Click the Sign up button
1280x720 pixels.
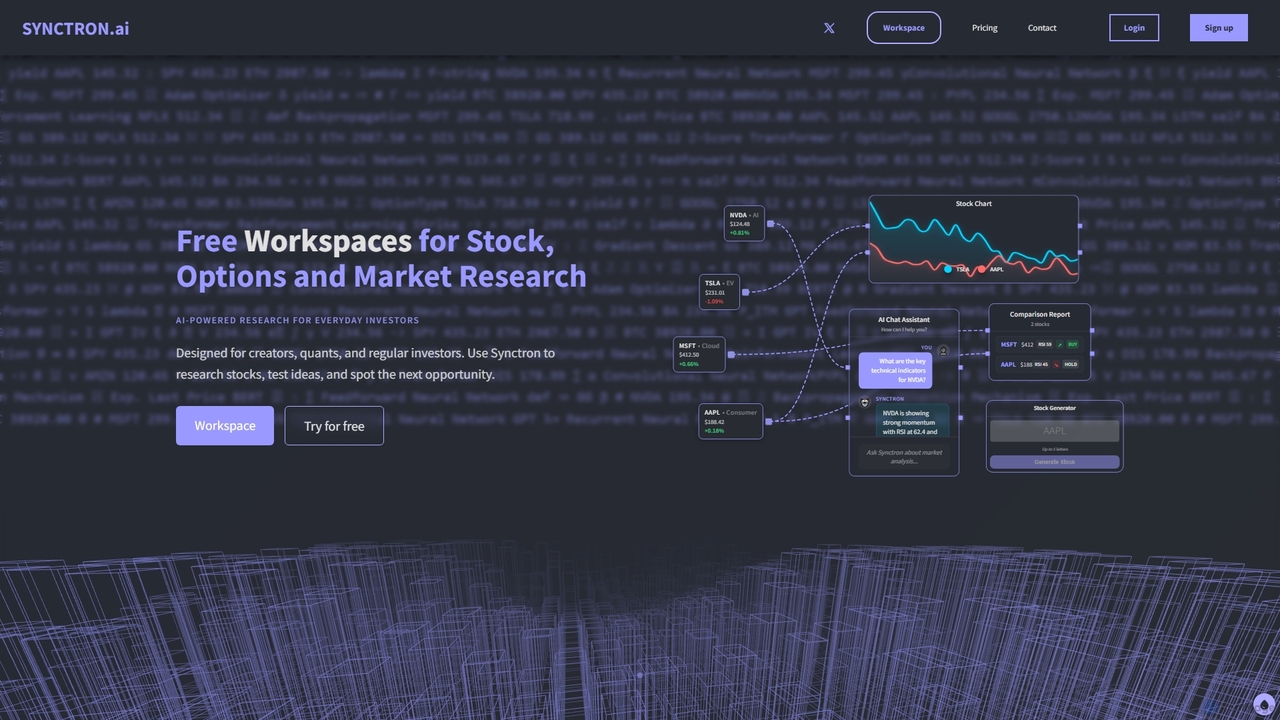pyautogui.click(x=1219, y=28)
